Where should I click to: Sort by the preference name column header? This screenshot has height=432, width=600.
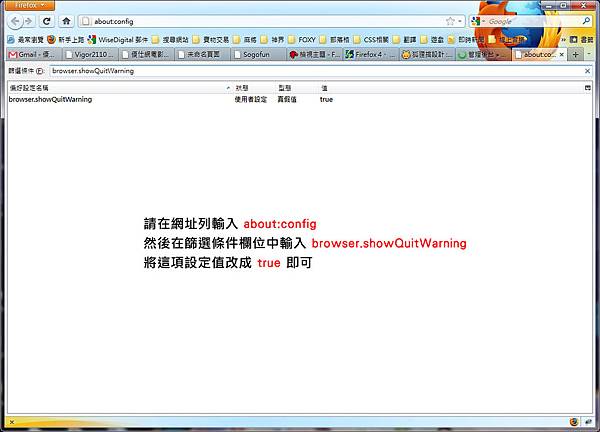(x=120, y=88)
